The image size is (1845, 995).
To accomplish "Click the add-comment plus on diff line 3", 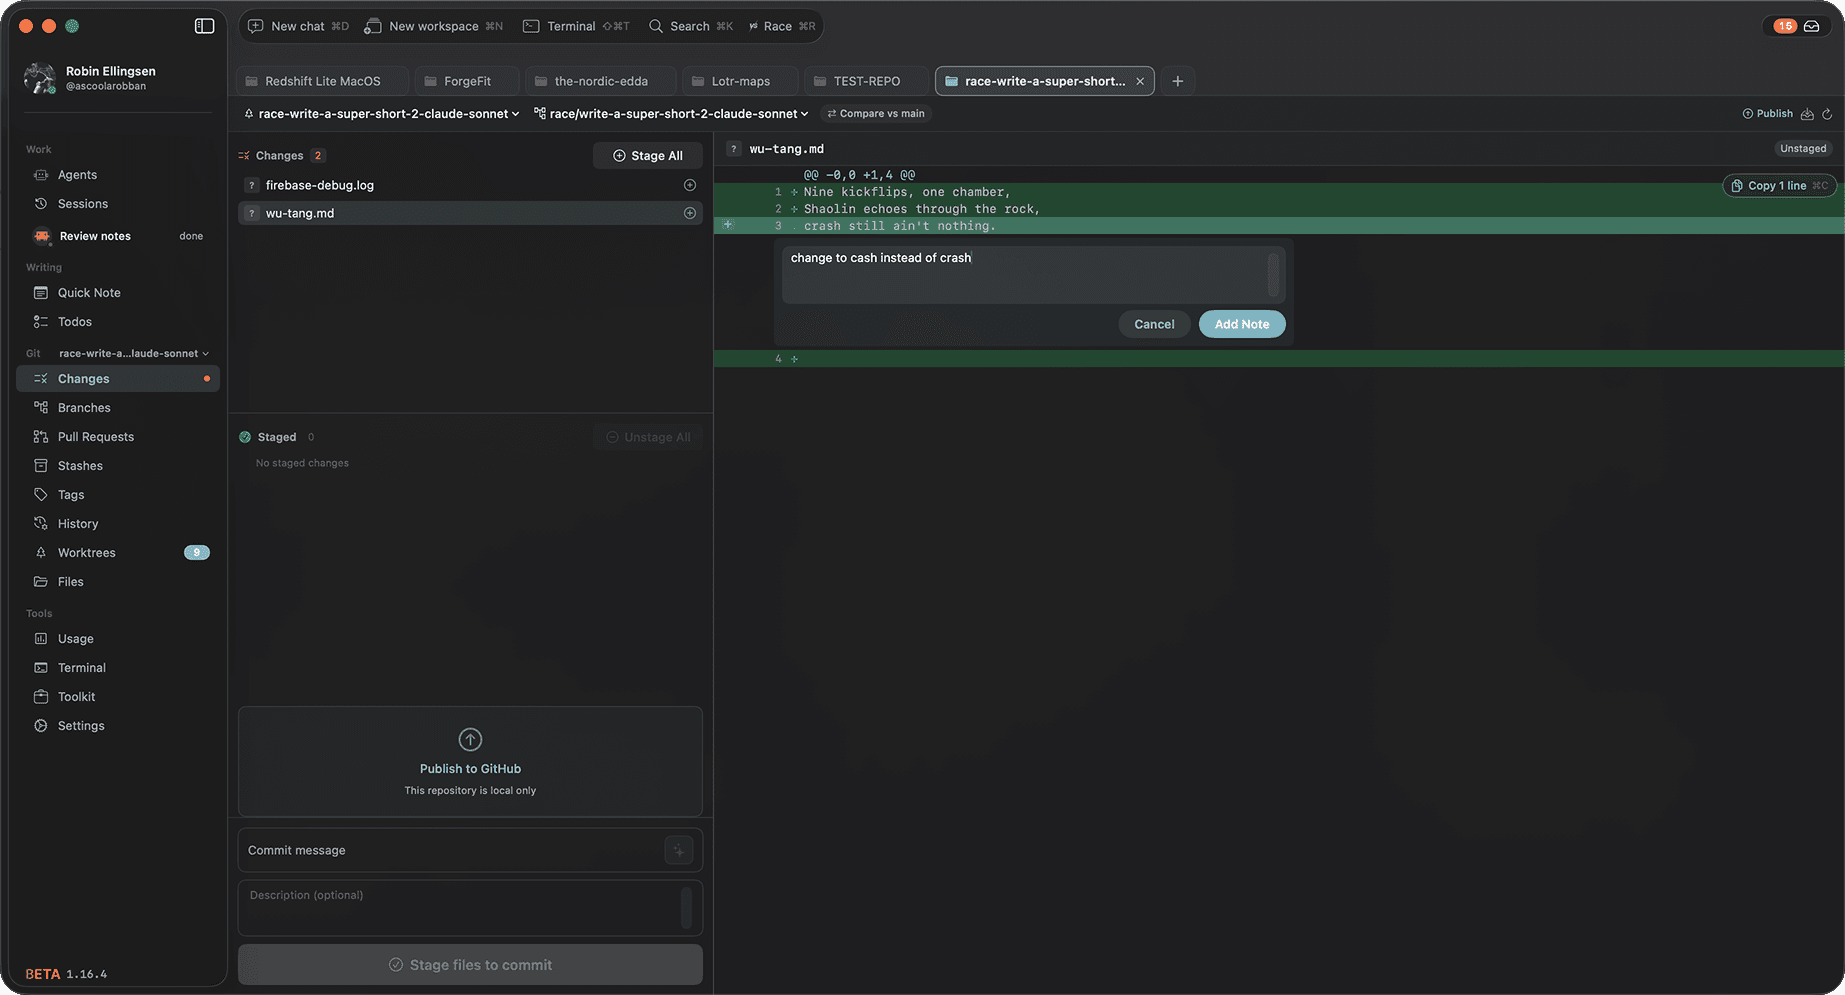I will coord(728,225).
